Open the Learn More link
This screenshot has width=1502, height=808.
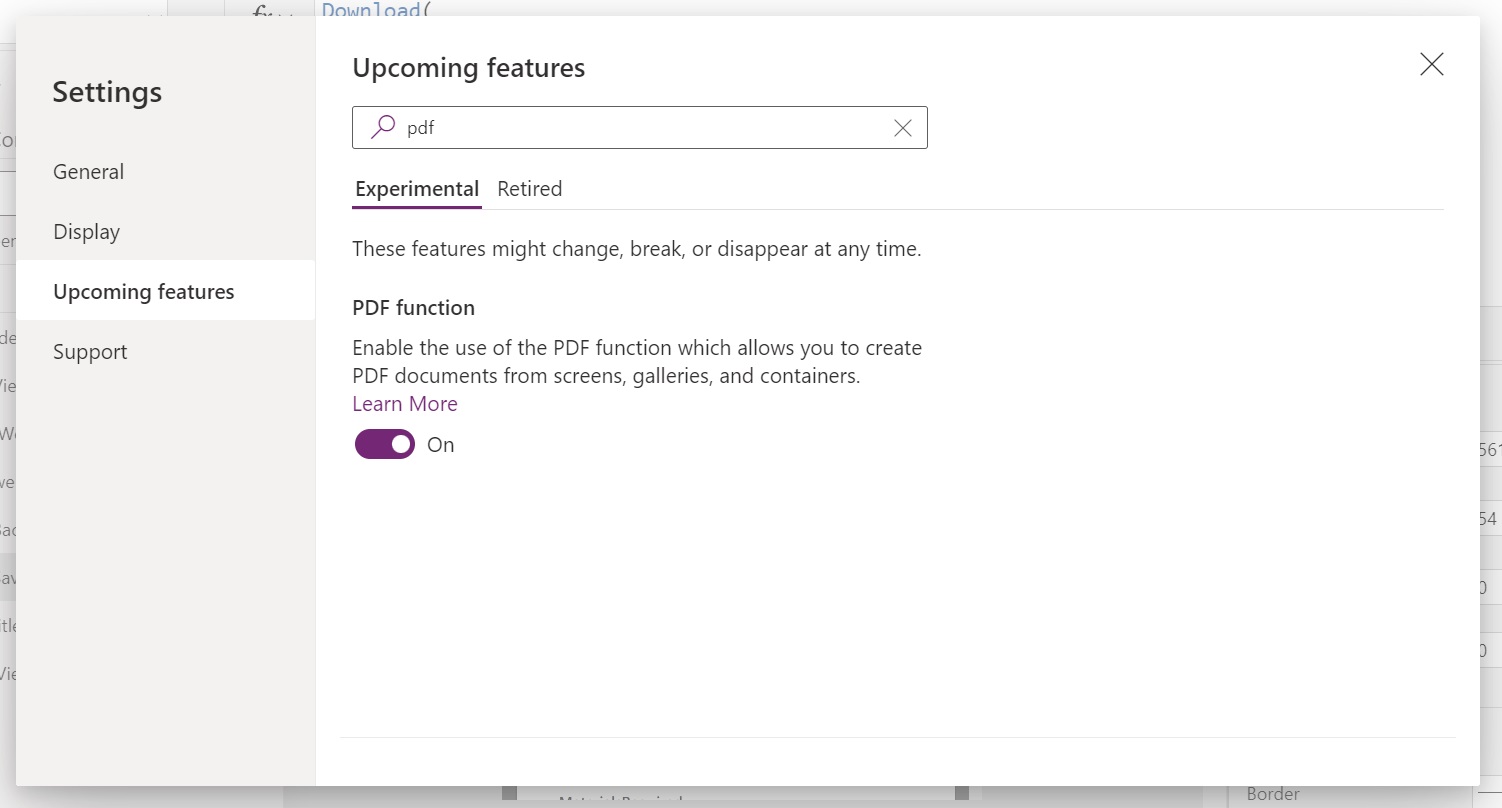404,403
